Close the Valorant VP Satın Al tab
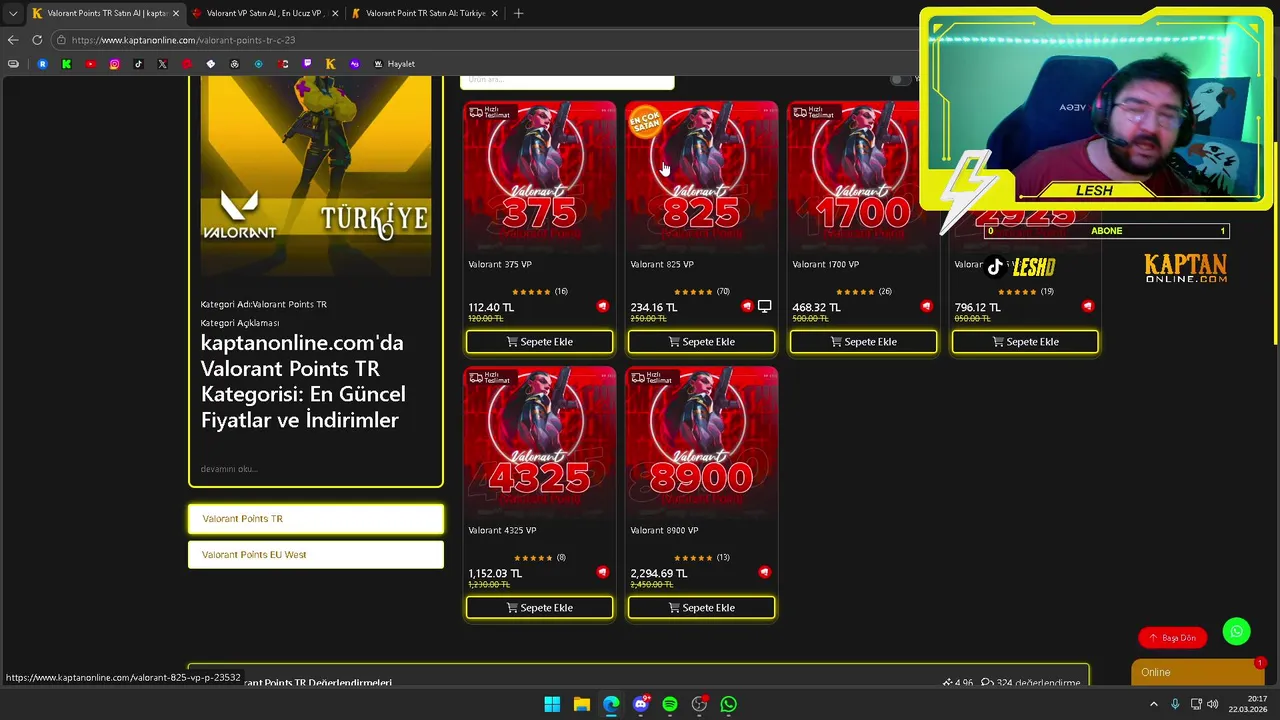This screenshot has height=720, width=1280. pyautogui.click(x=335, y=14)
